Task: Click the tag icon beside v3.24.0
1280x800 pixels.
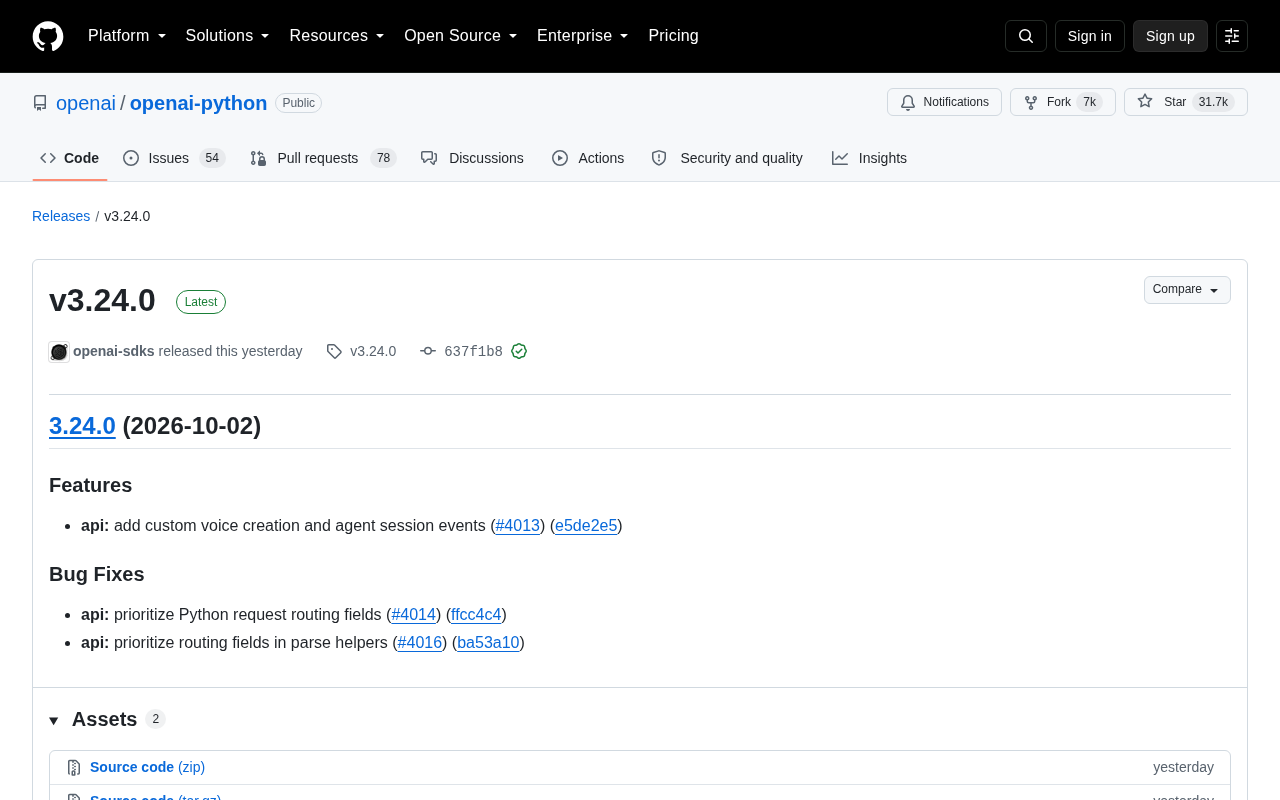Action: click(334, 351)
